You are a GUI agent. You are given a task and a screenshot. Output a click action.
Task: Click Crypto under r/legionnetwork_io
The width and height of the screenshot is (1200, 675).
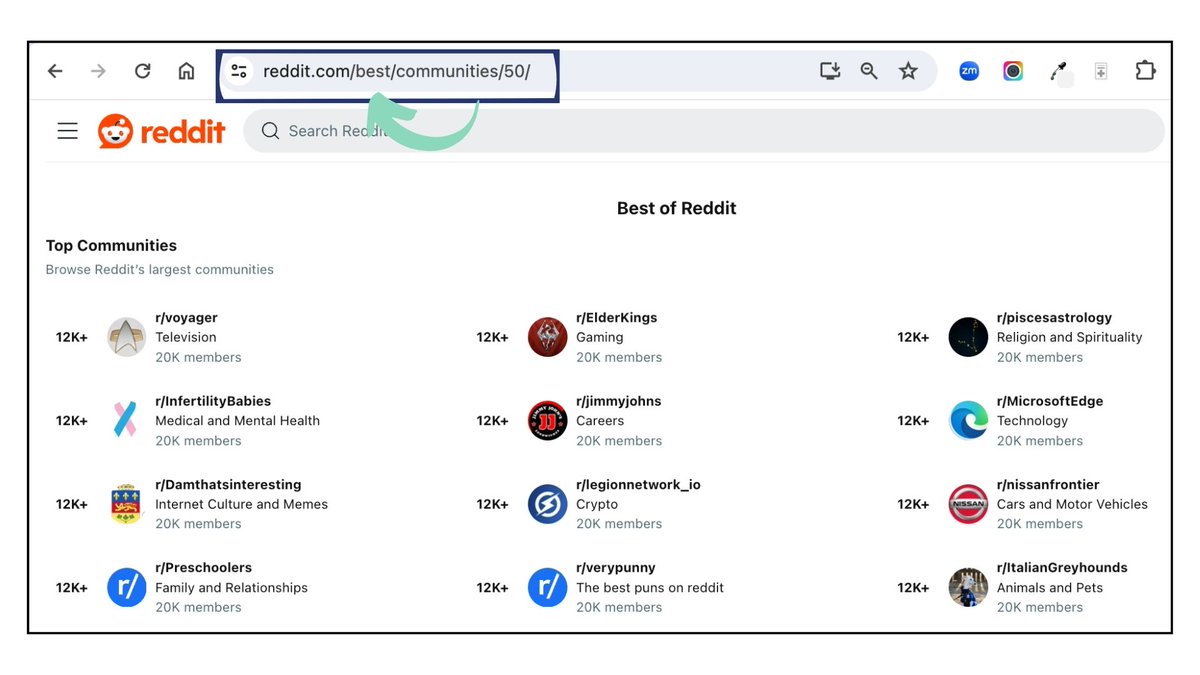[597, 504]
